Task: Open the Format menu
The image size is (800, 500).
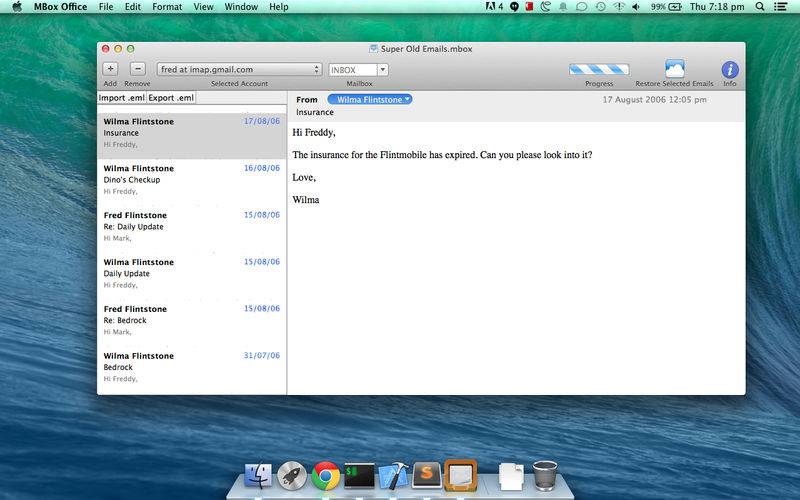Action: pyautogui.click(x=167, y=7)
